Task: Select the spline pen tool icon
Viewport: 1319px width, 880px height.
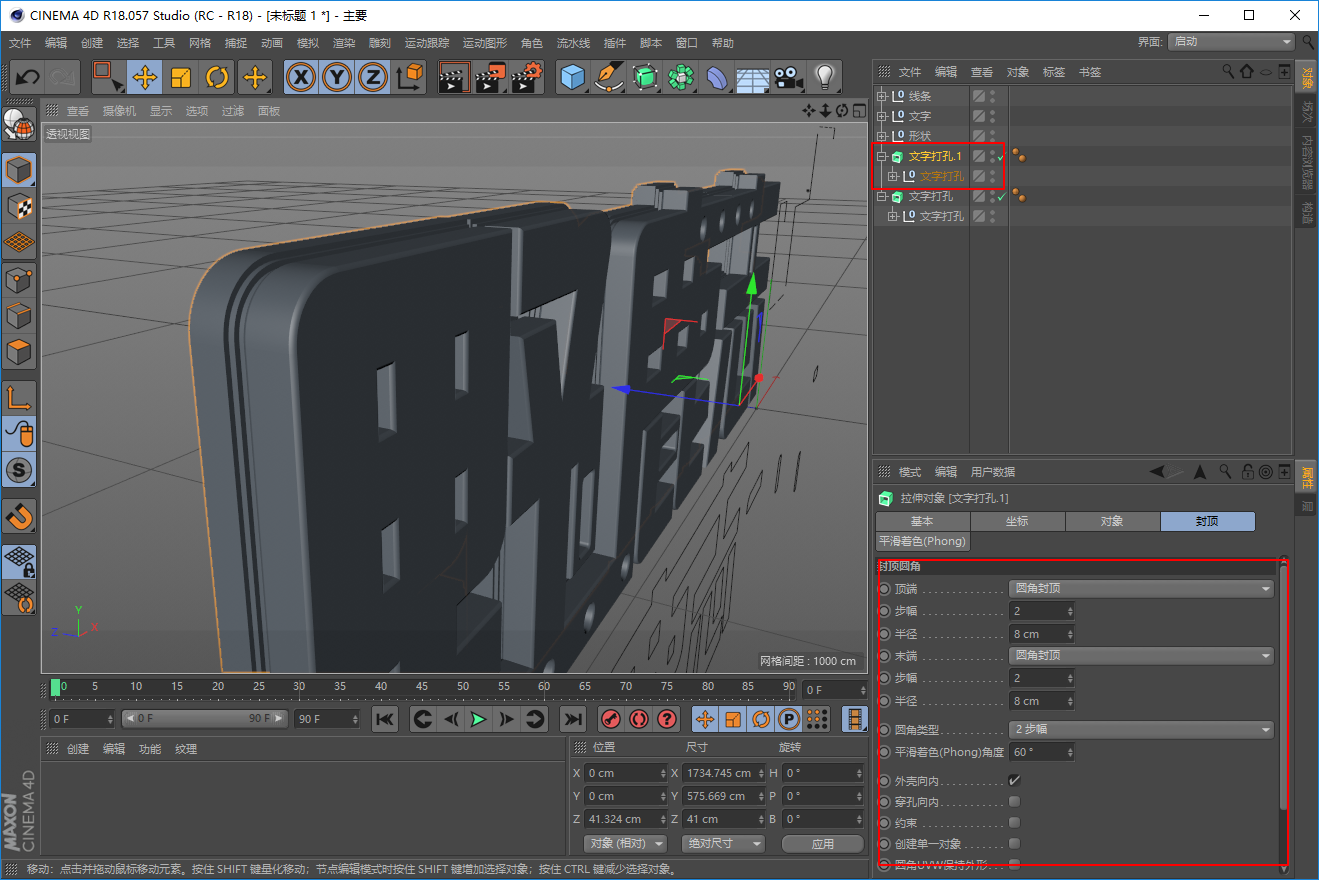Action: click(x=608, y=77)
